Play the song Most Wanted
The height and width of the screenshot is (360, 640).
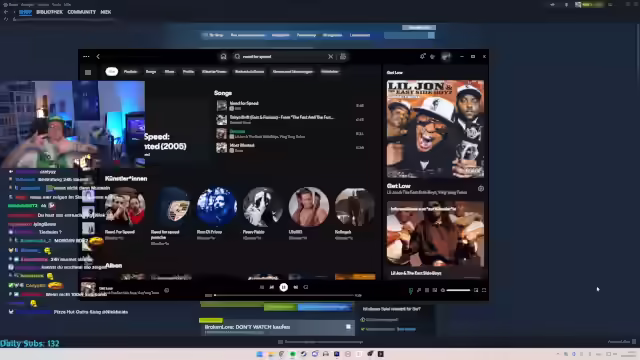point(290,147)
